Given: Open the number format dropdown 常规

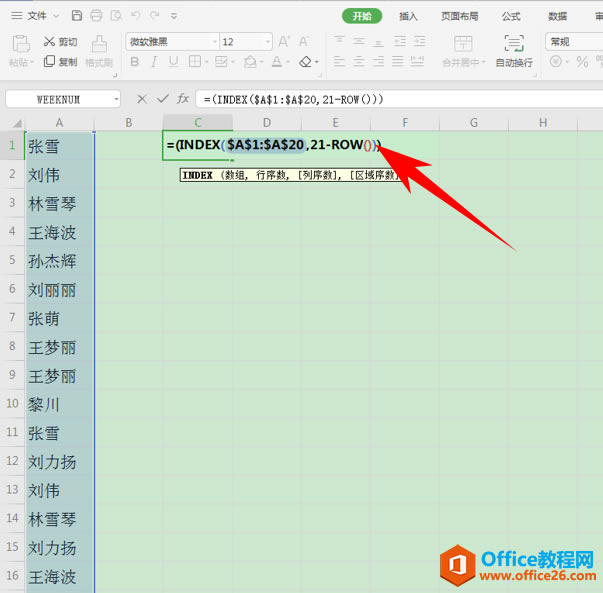Looking at the screenshot, I should click(575, 42).
